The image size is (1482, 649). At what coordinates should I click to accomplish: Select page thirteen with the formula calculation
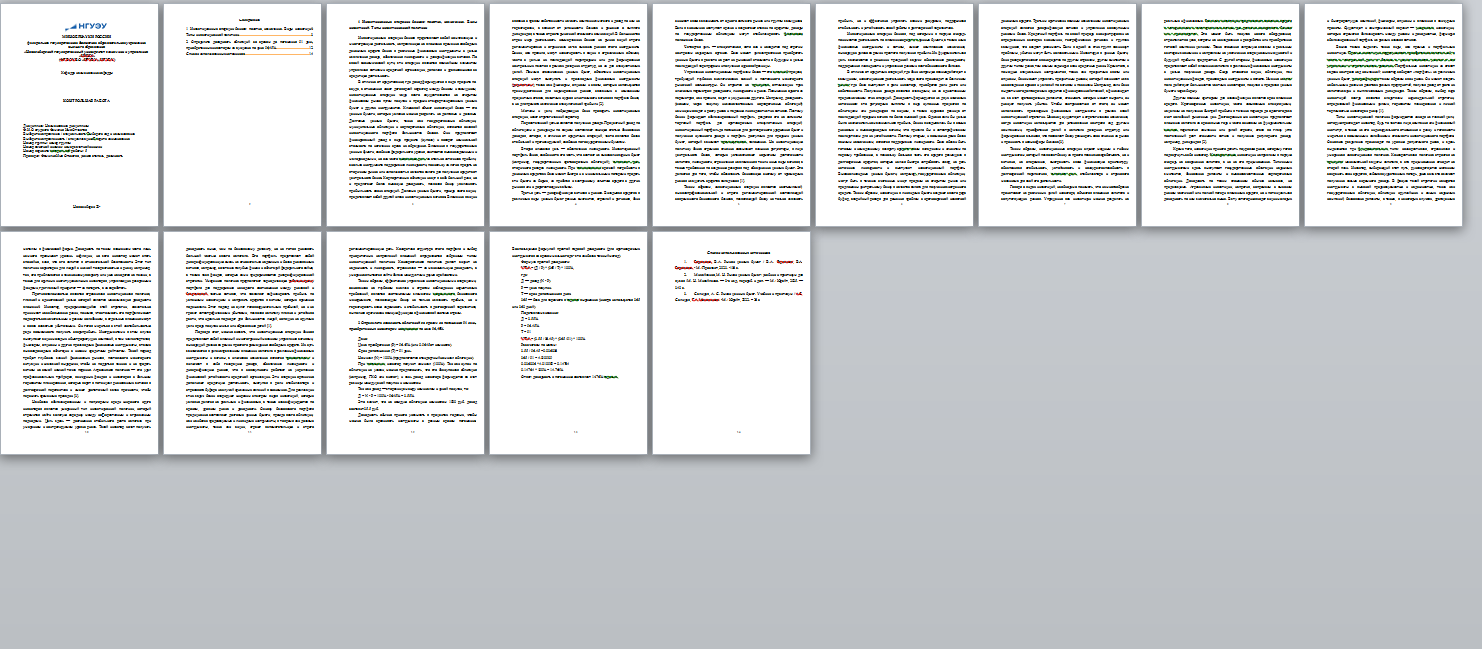(568, 342)
